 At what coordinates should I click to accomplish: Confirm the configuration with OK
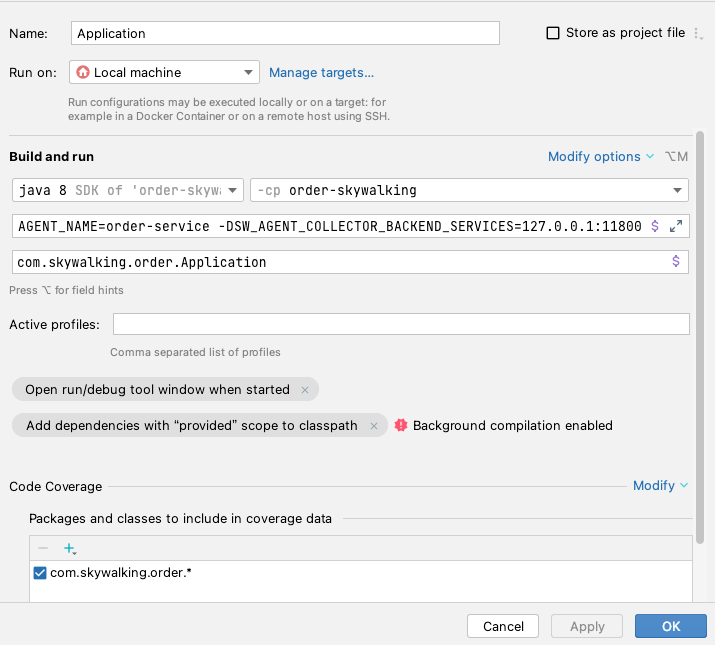click(x=670, y=626)
